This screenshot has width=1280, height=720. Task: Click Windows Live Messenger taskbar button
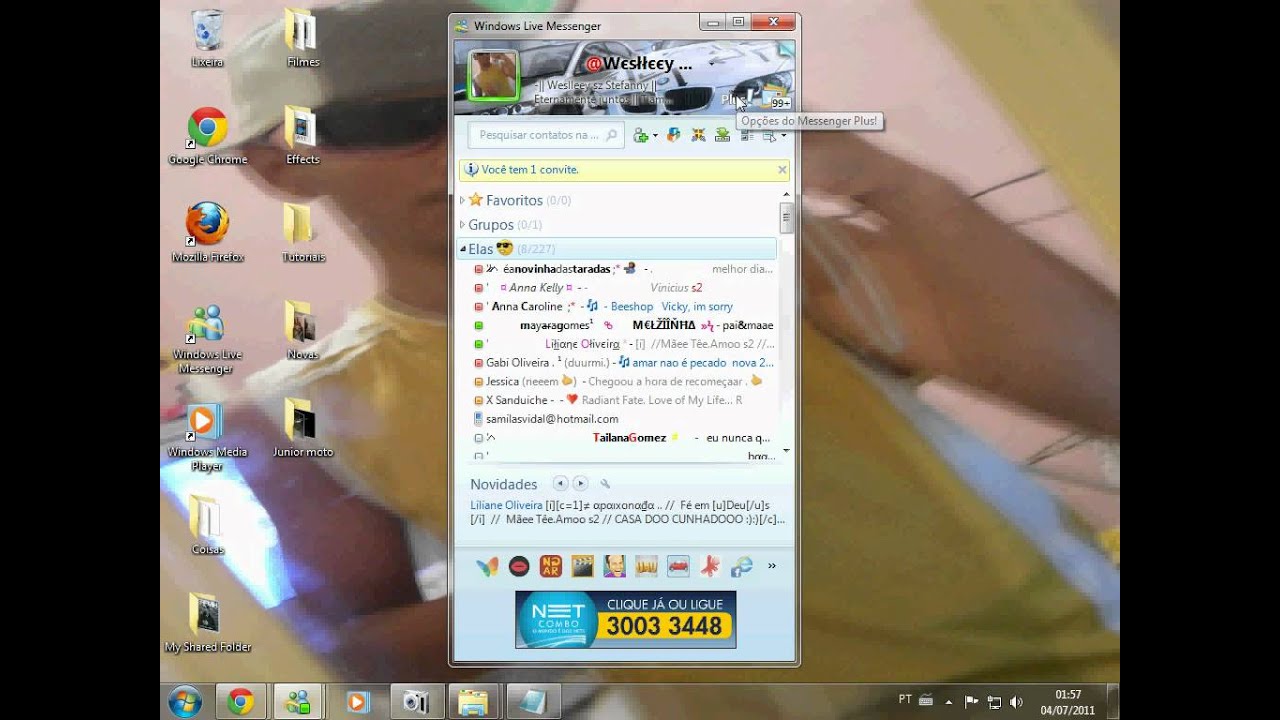tap(298, 702)
